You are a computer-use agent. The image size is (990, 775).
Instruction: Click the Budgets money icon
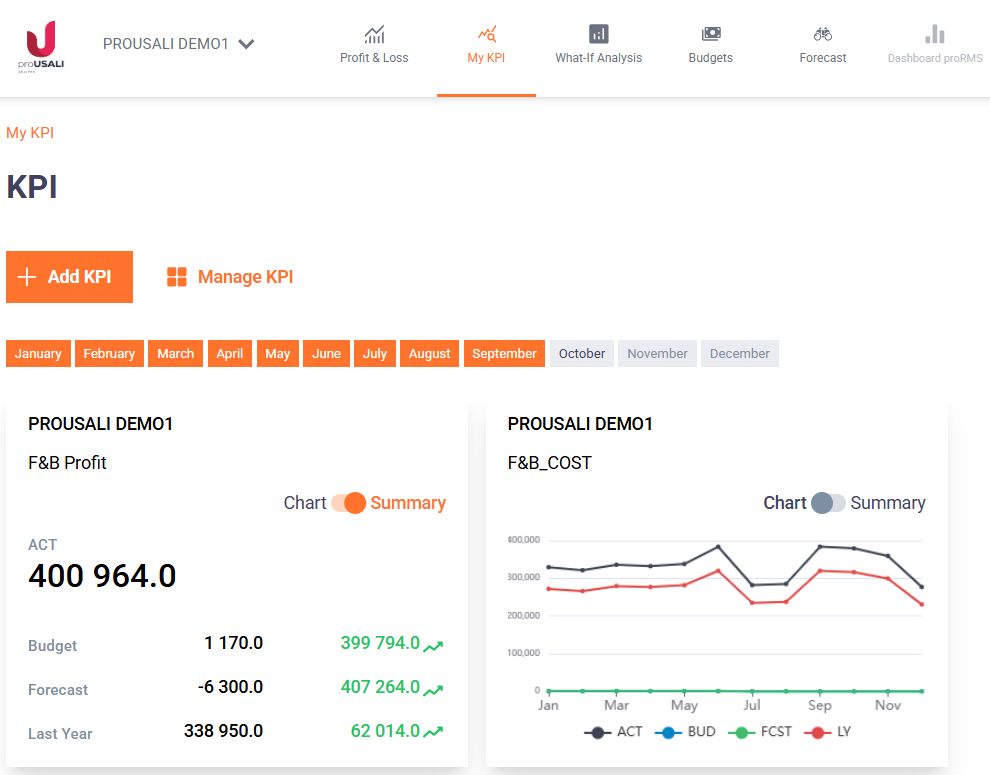pos(710,35)
